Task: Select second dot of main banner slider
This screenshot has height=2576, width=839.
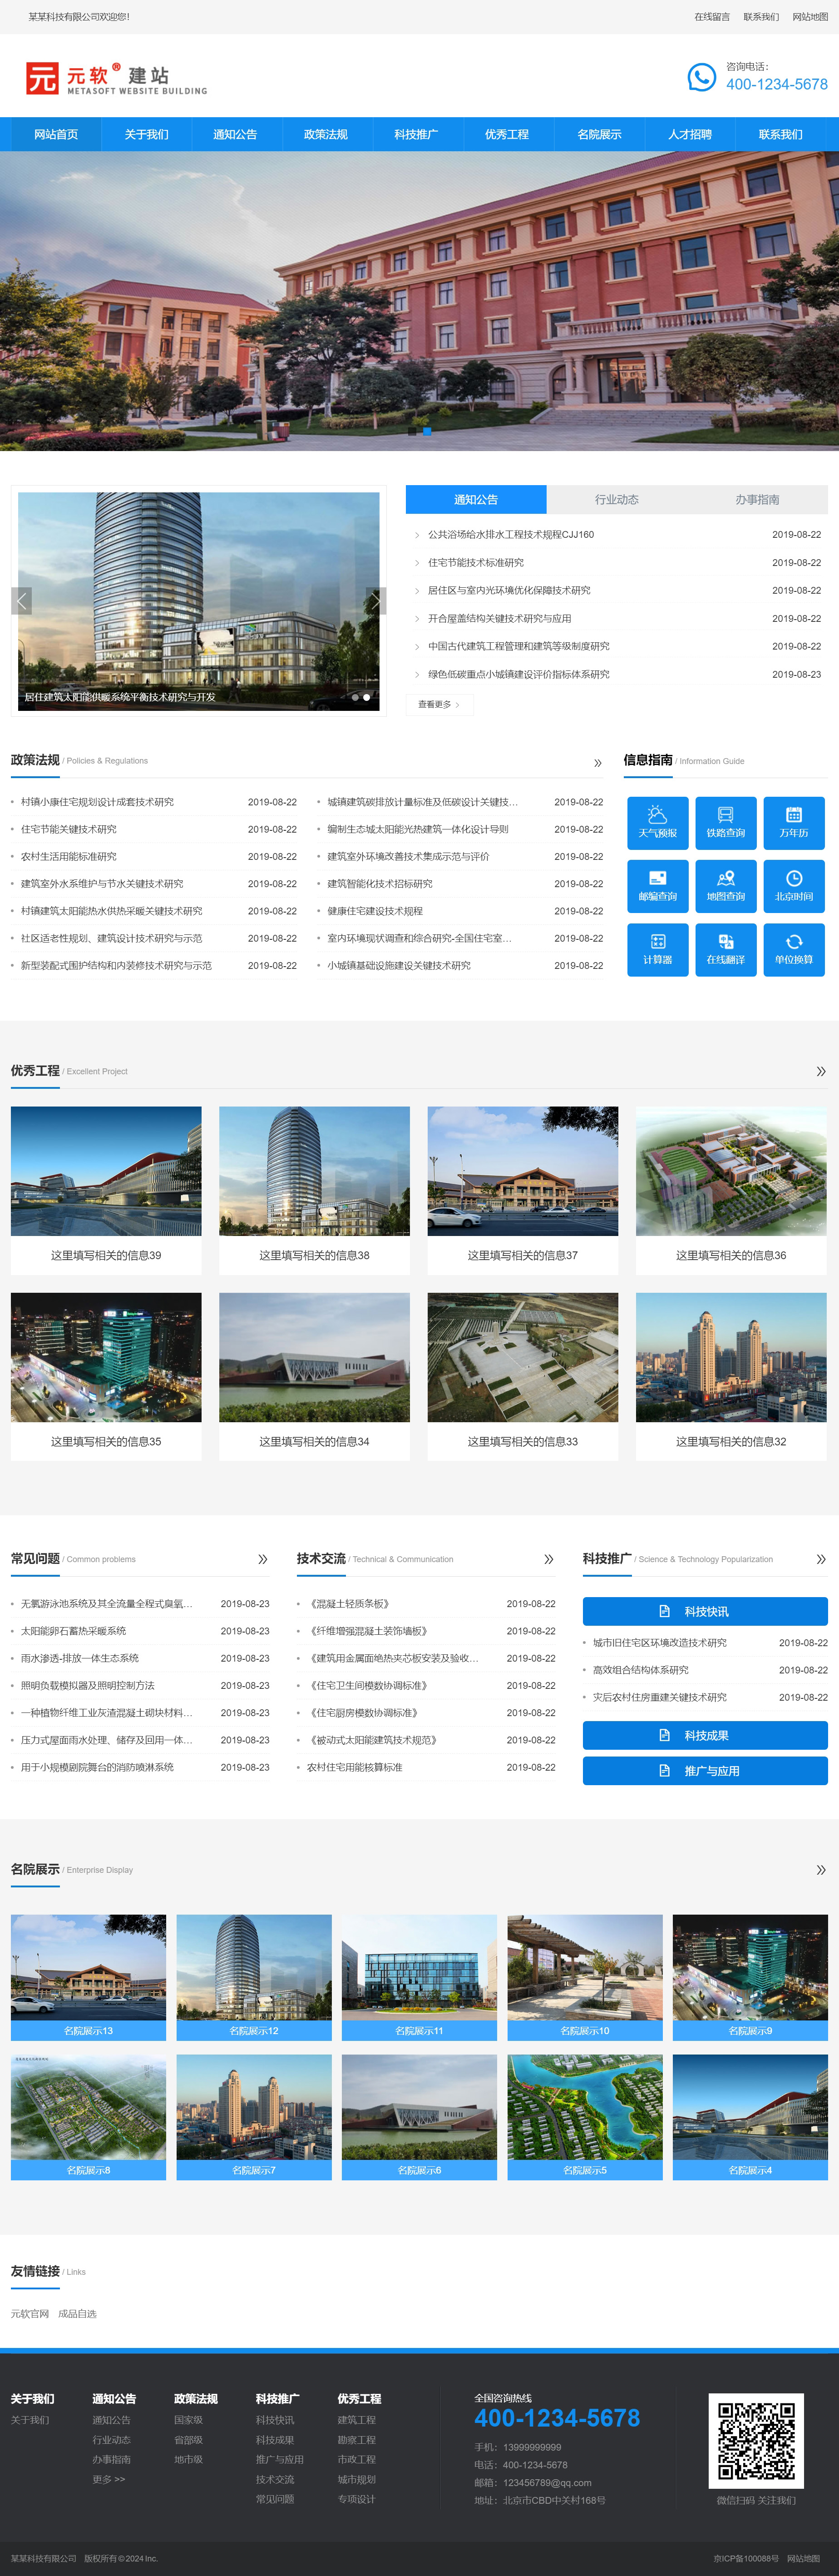Action: [427, 431]
